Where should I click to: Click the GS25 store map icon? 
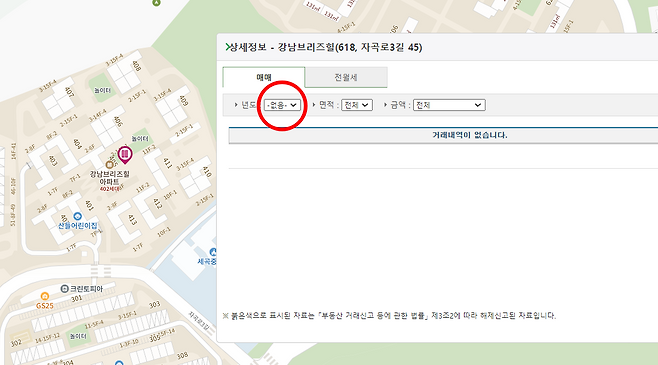point(44,296)
